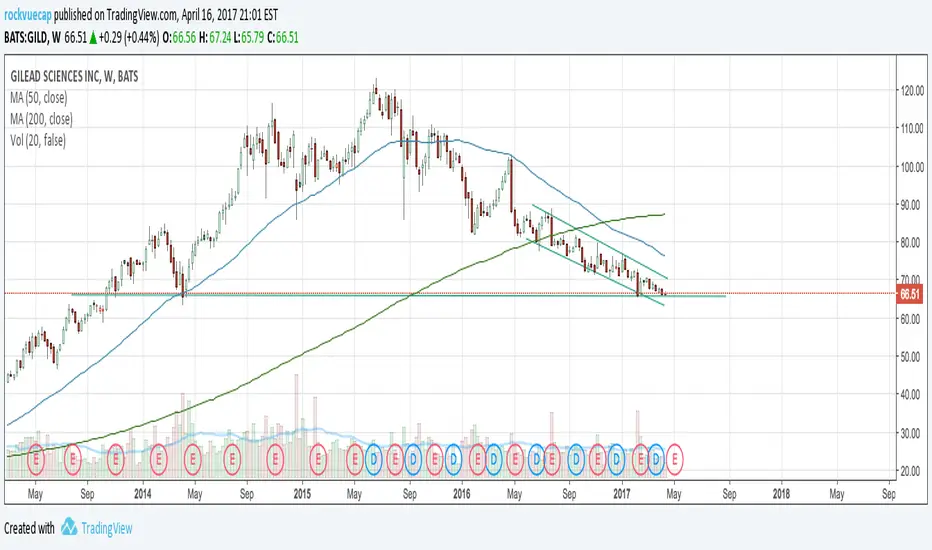Open the rockvuecap author profile link
This screenshot has width=932, height=550.
point(28,15)
